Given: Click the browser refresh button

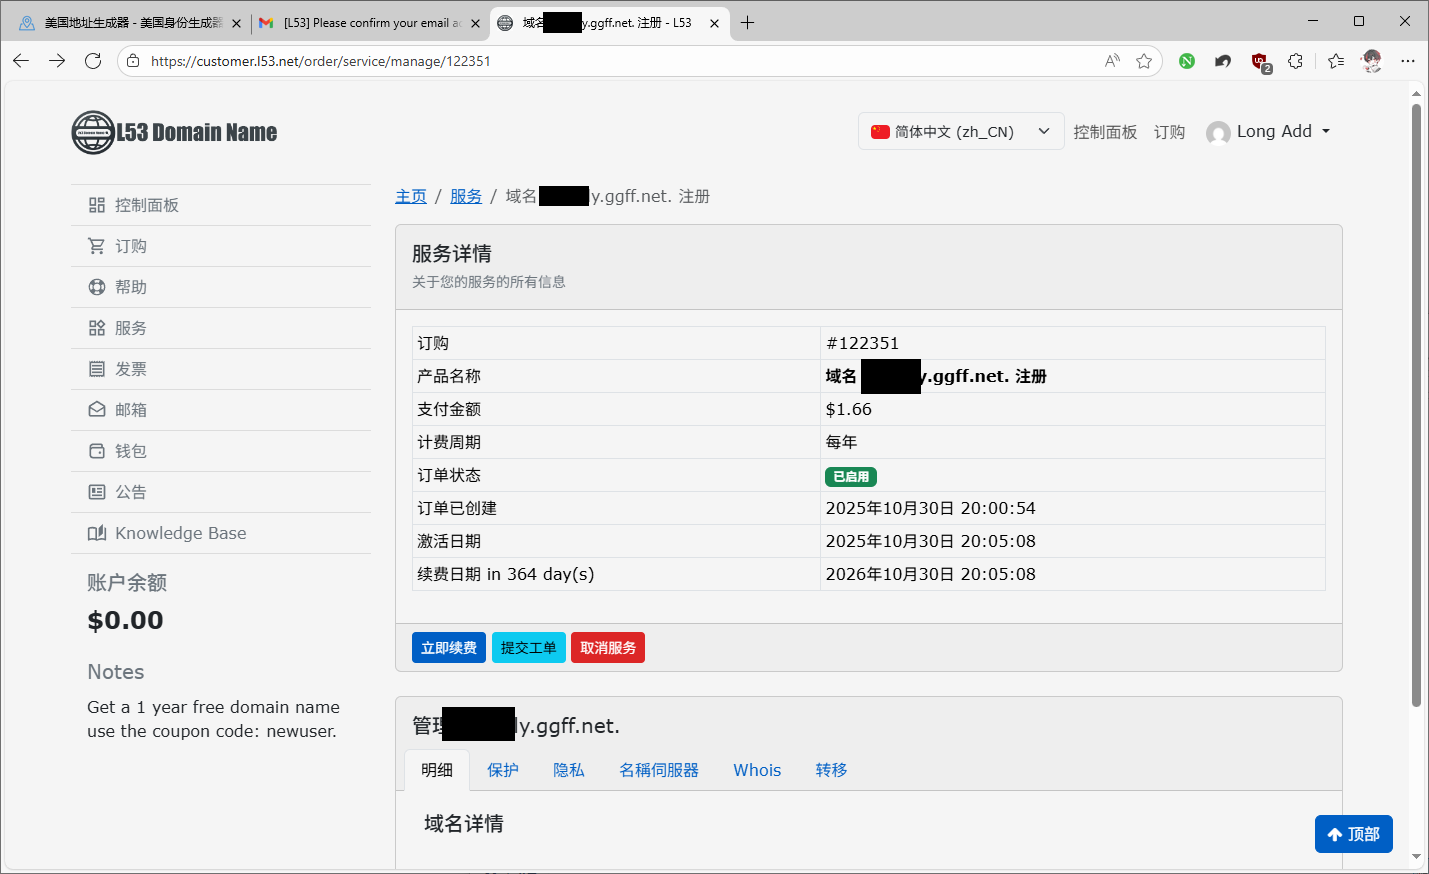Looking at the screenshot, I should [93, 61].
